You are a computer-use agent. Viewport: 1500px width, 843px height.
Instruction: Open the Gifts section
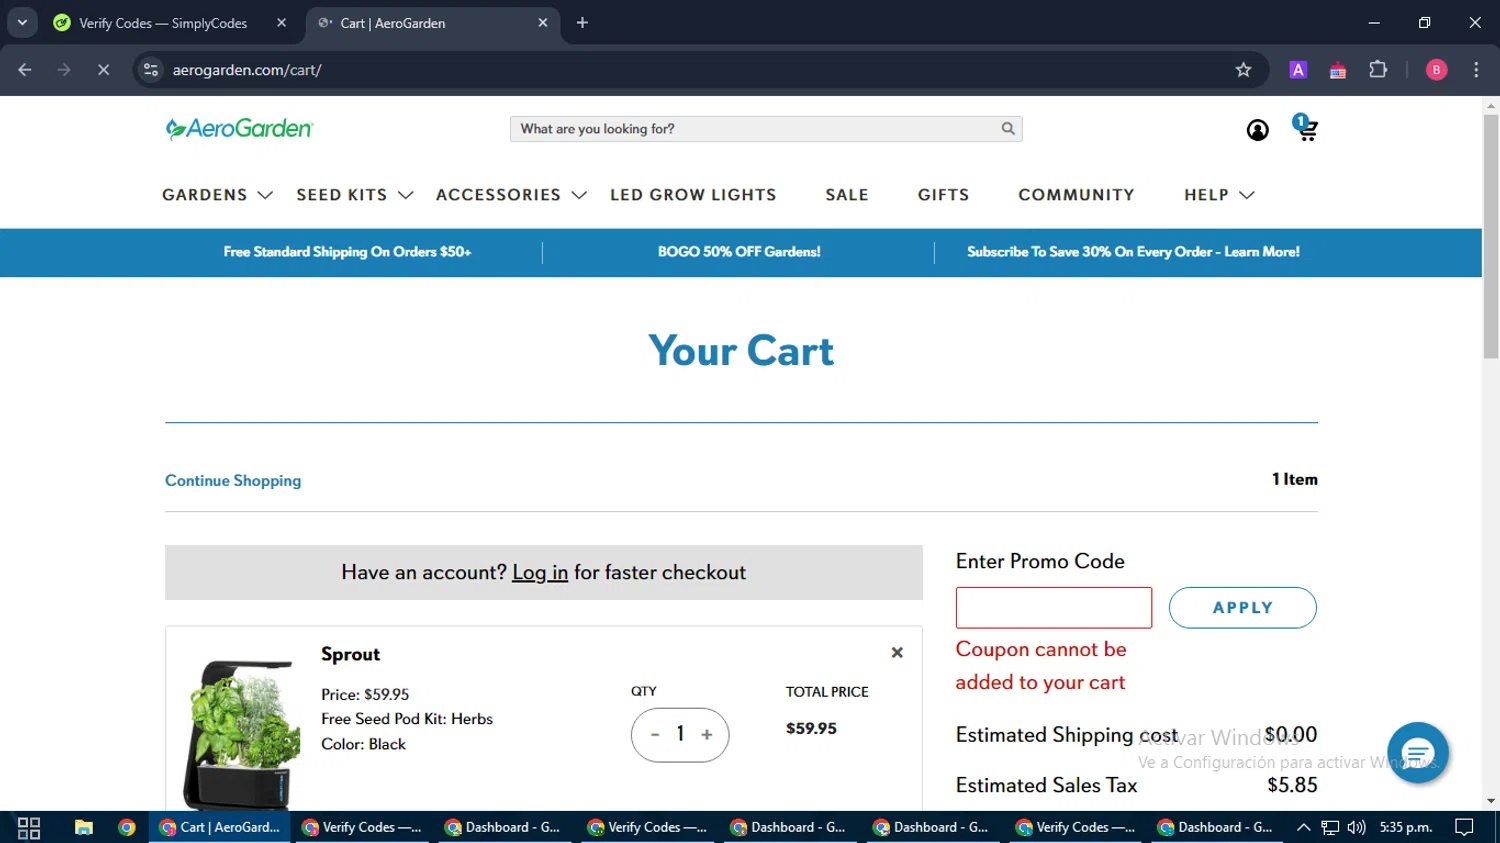[x=943, y=195]
